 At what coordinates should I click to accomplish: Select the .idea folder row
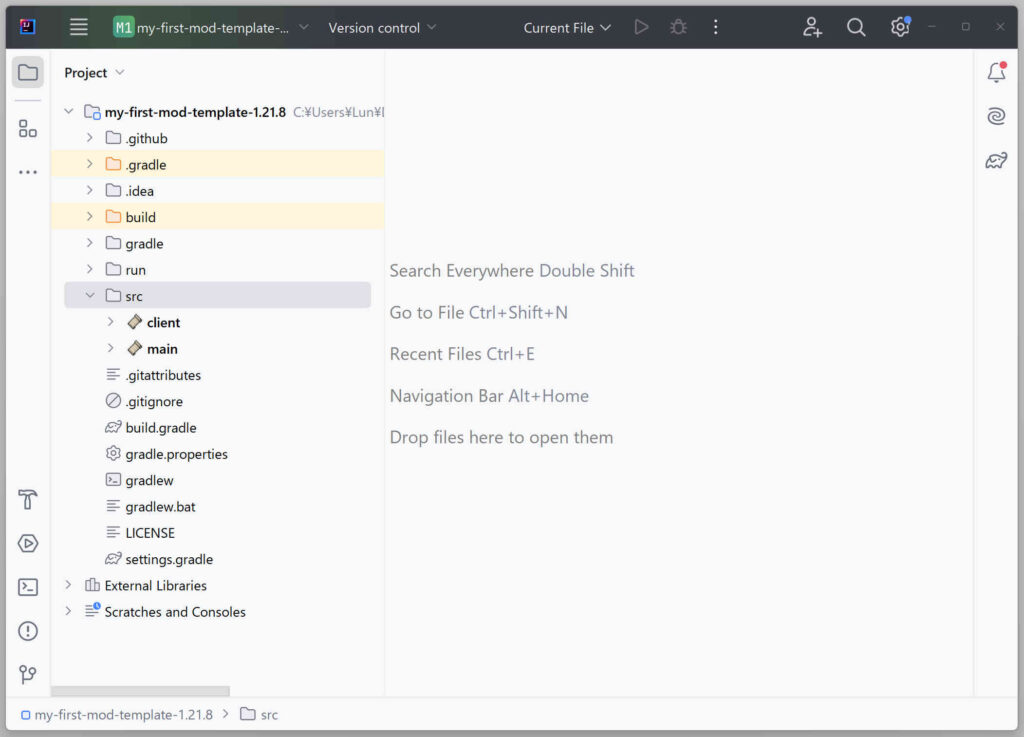(x=217, y=191)
